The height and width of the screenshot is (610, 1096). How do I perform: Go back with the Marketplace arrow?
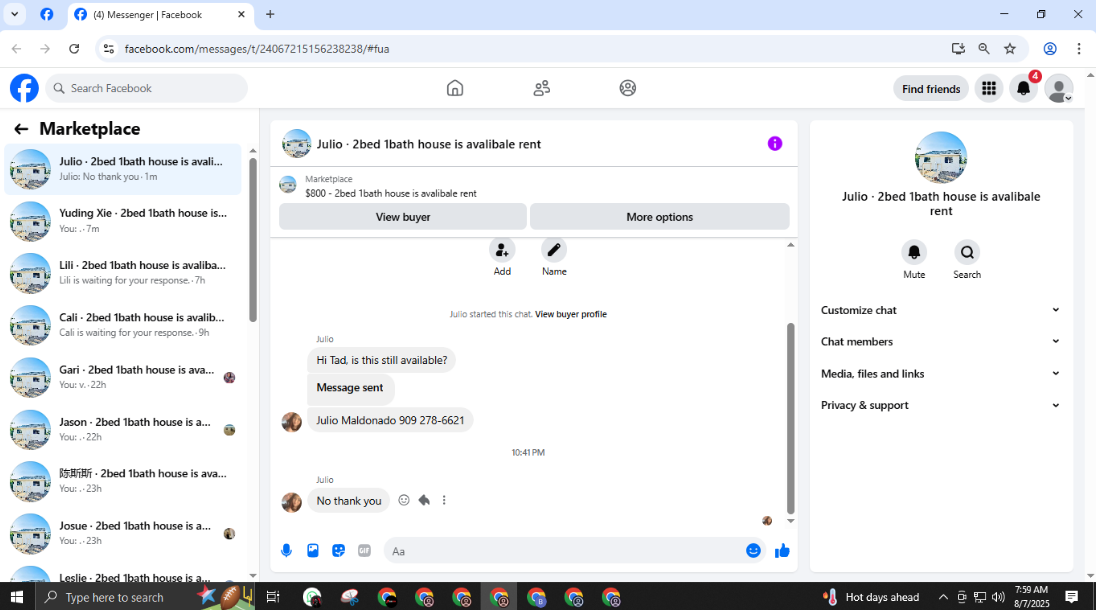click(x=21, y=129)
